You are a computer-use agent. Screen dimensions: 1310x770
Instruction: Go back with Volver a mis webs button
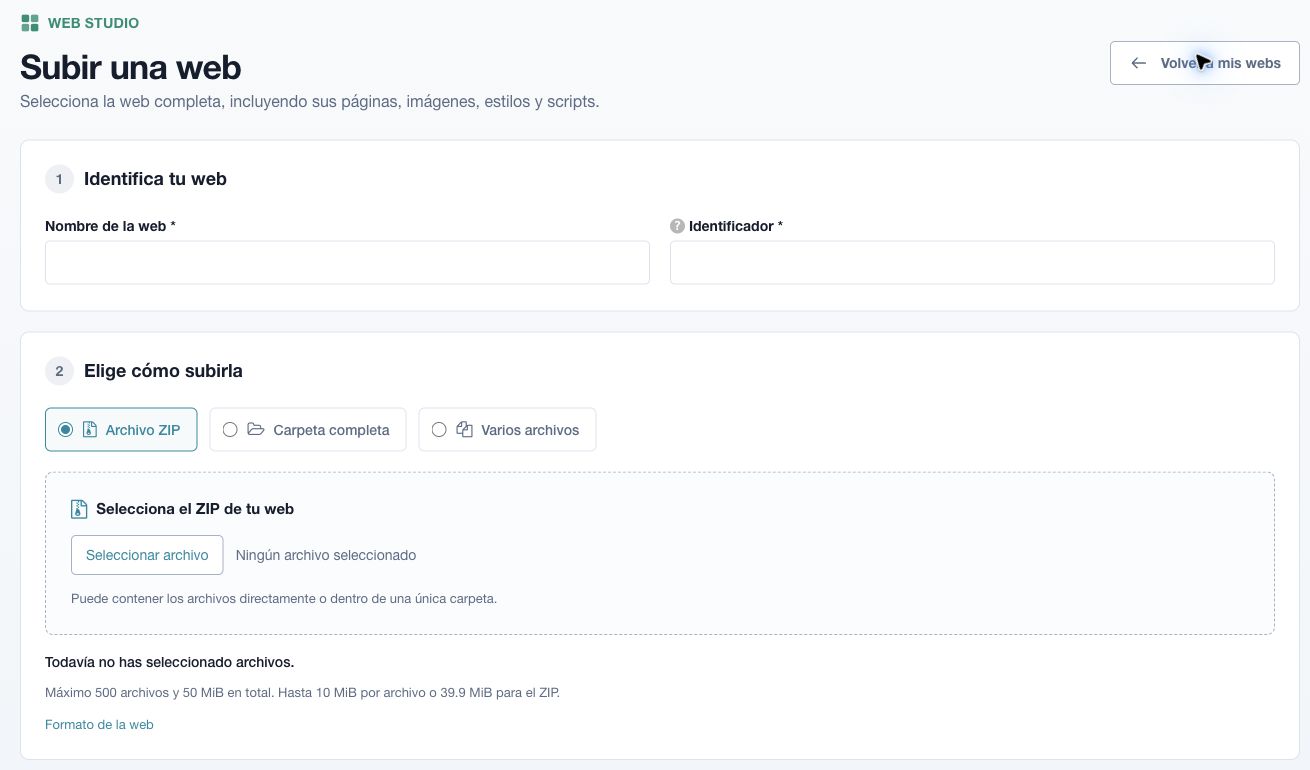(1205, 63)
